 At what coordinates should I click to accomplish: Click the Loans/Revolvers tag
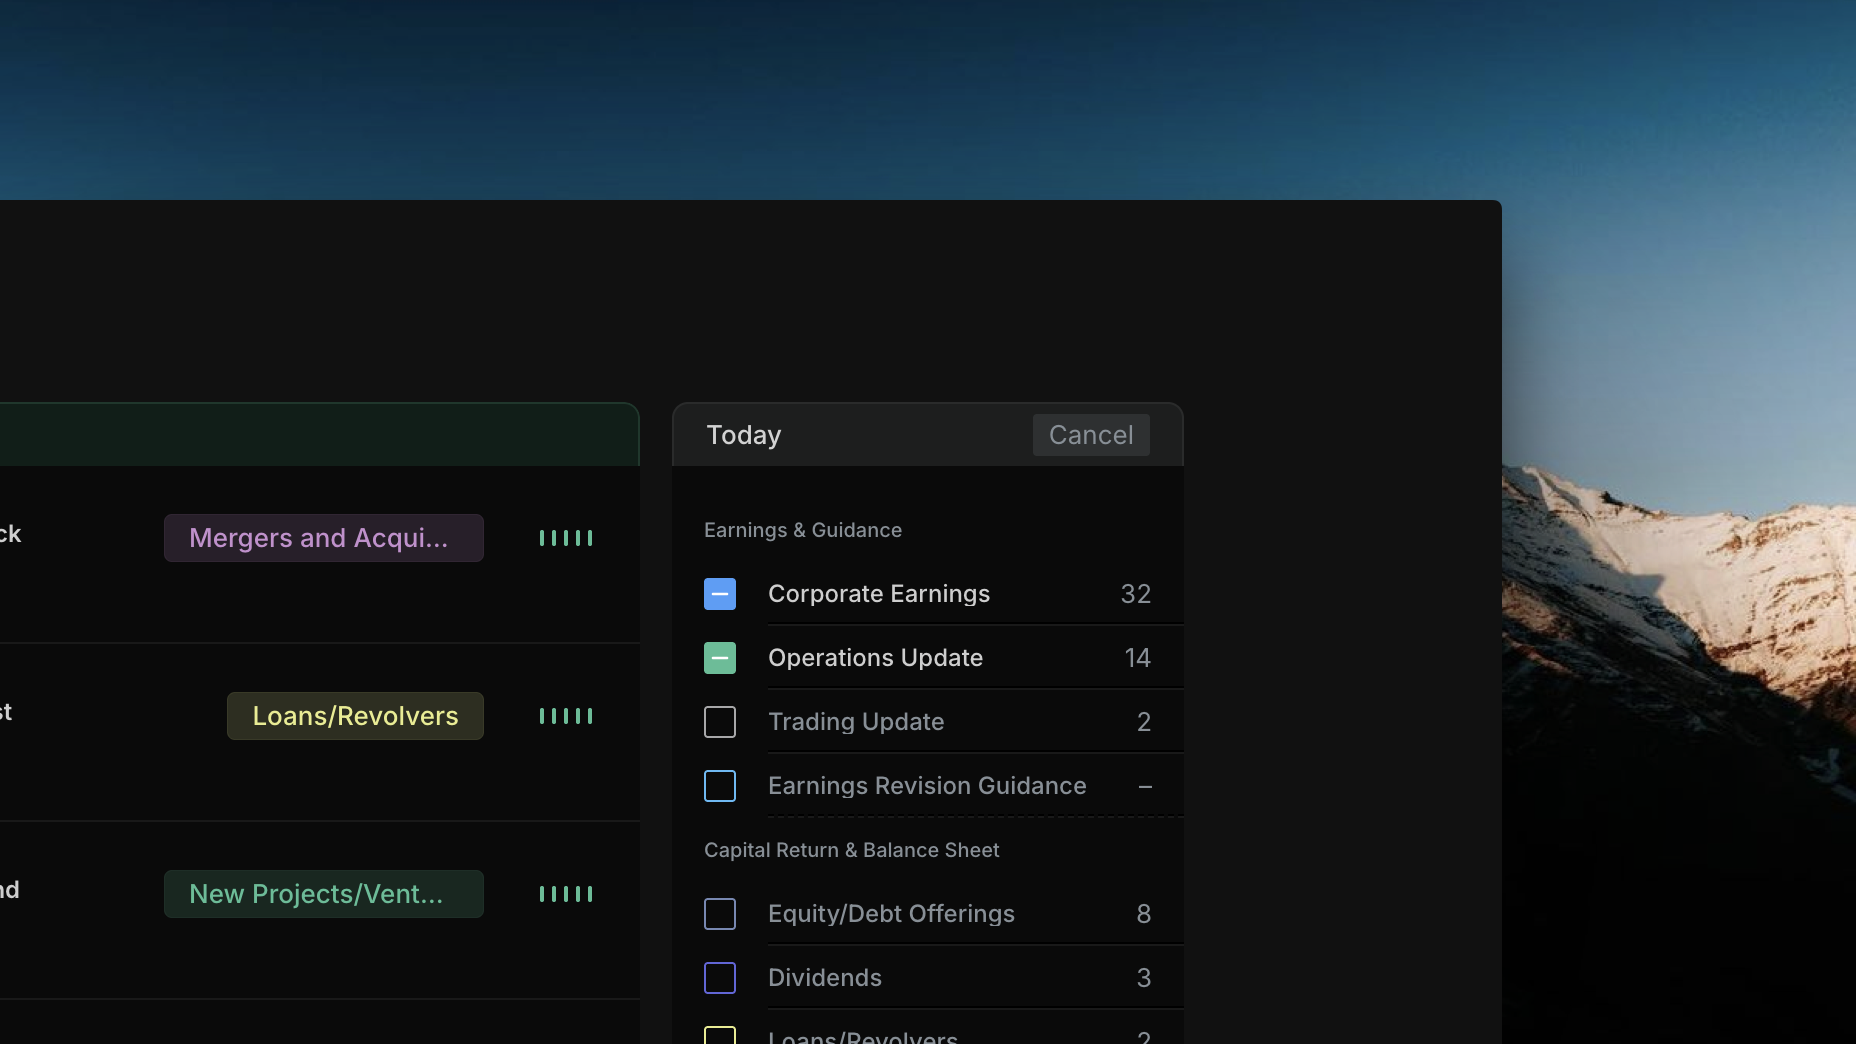(x=355, y=716)
